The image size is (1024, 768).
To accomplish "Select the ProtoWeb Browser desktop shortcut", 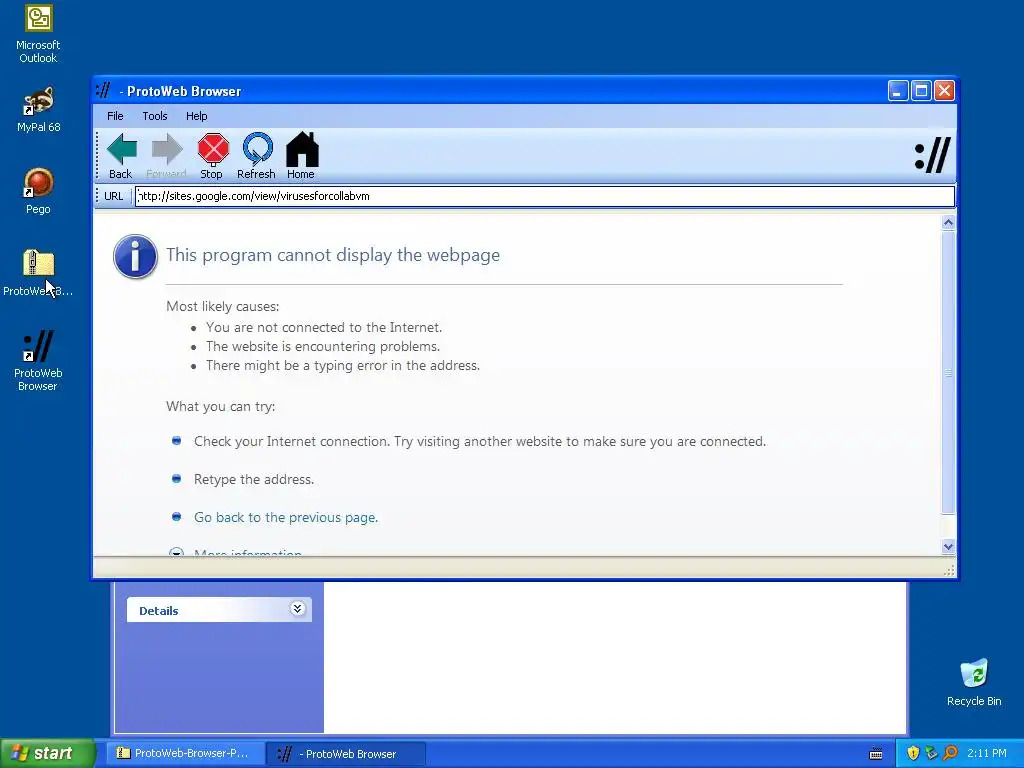I will (38, 360).
